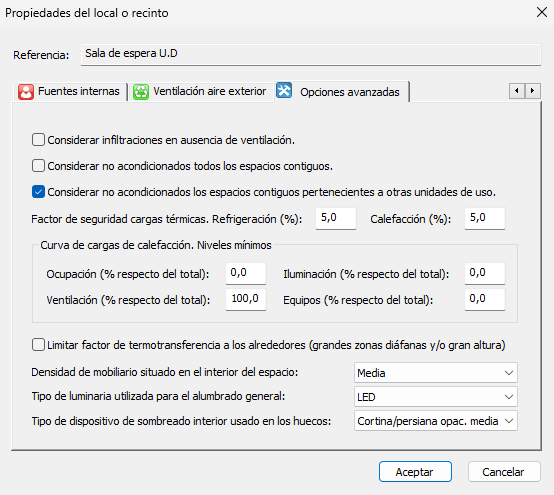
Task: Click the Ventilación 100,0 percentage field
Action: click(246, 299)
